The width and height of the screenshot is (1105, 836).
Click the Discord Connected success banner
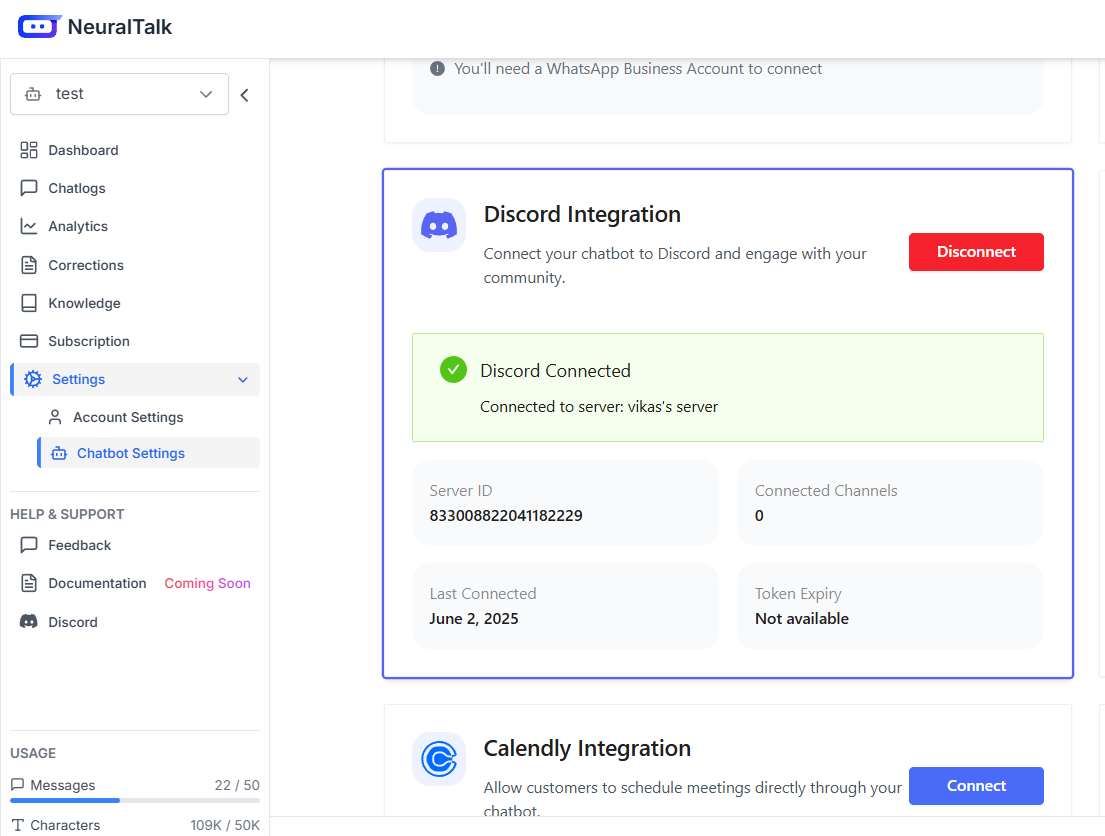click(727, 387)
